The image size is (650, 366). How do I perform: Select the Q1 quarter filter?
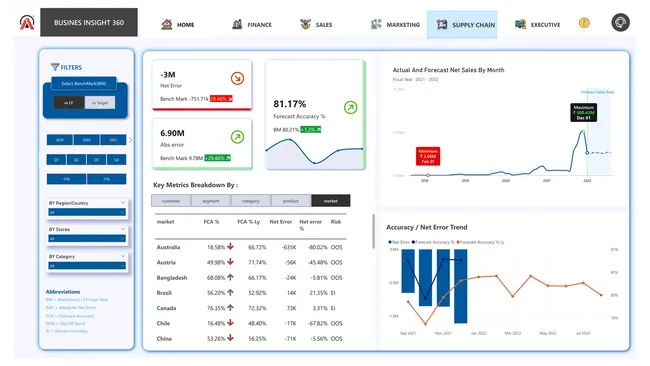56,160
